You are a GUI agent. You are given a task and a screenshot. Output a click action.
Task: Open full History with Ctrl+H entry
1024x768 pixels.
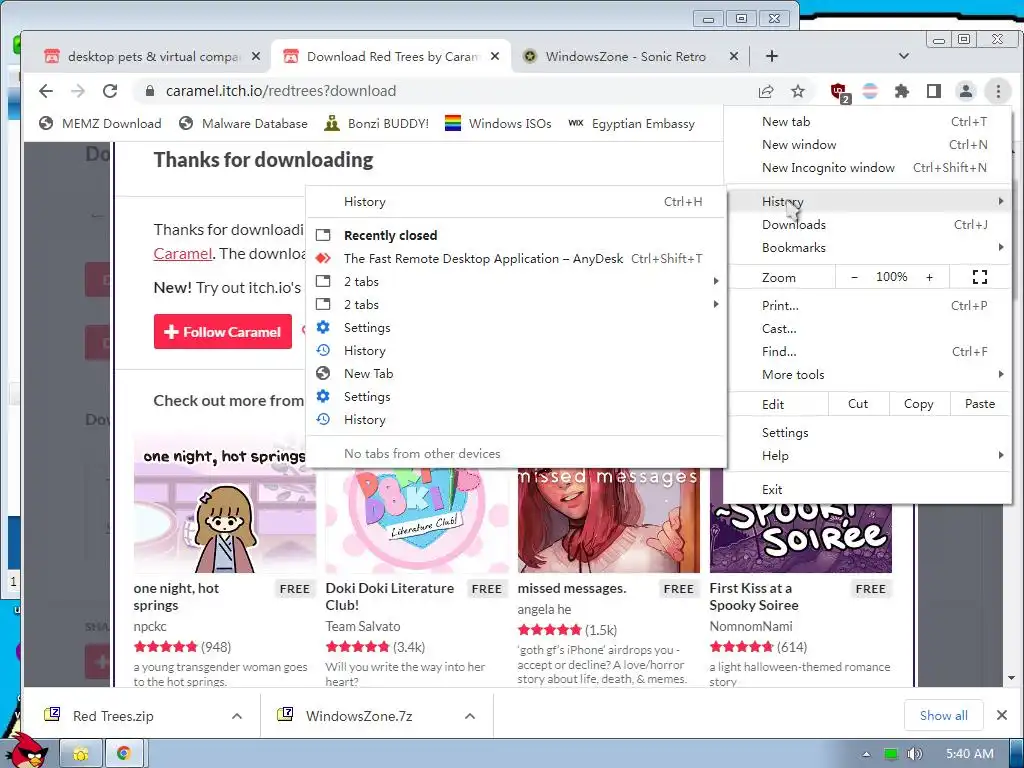[x=516, y=202]
